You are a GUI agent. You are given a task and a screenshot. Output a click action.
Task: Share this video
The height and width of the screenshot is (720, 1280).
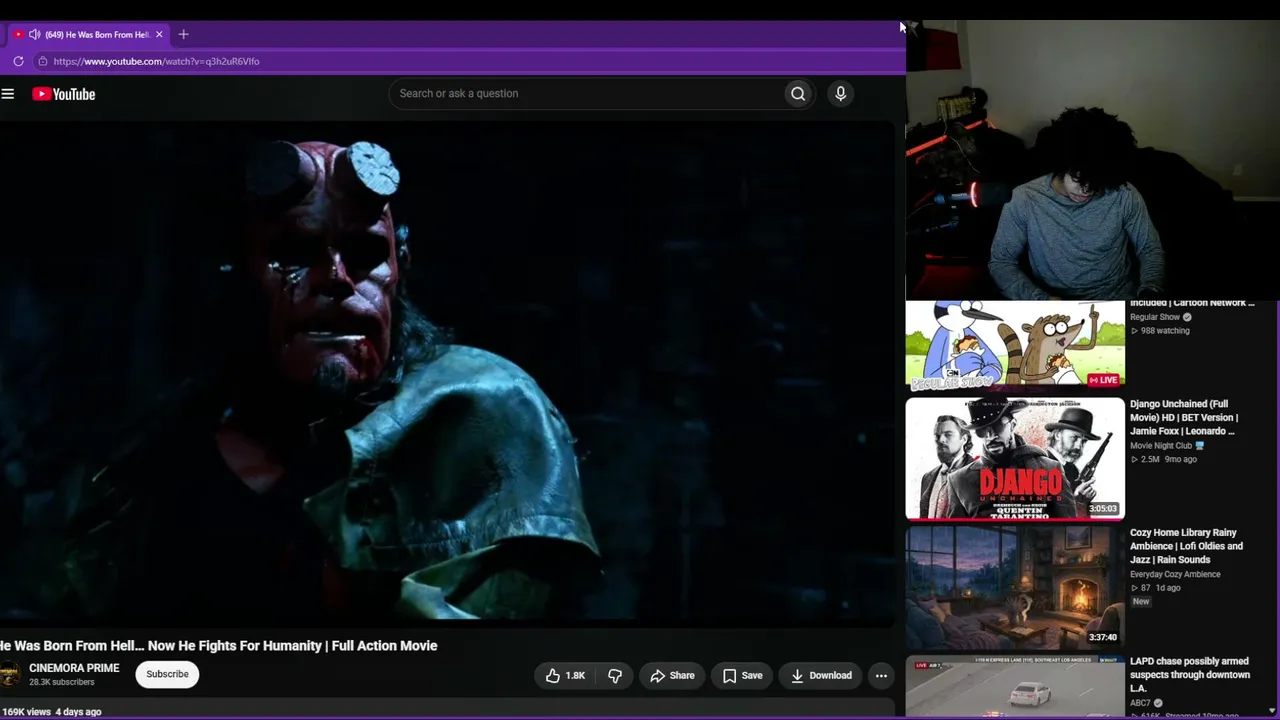[x=672, y=676]
